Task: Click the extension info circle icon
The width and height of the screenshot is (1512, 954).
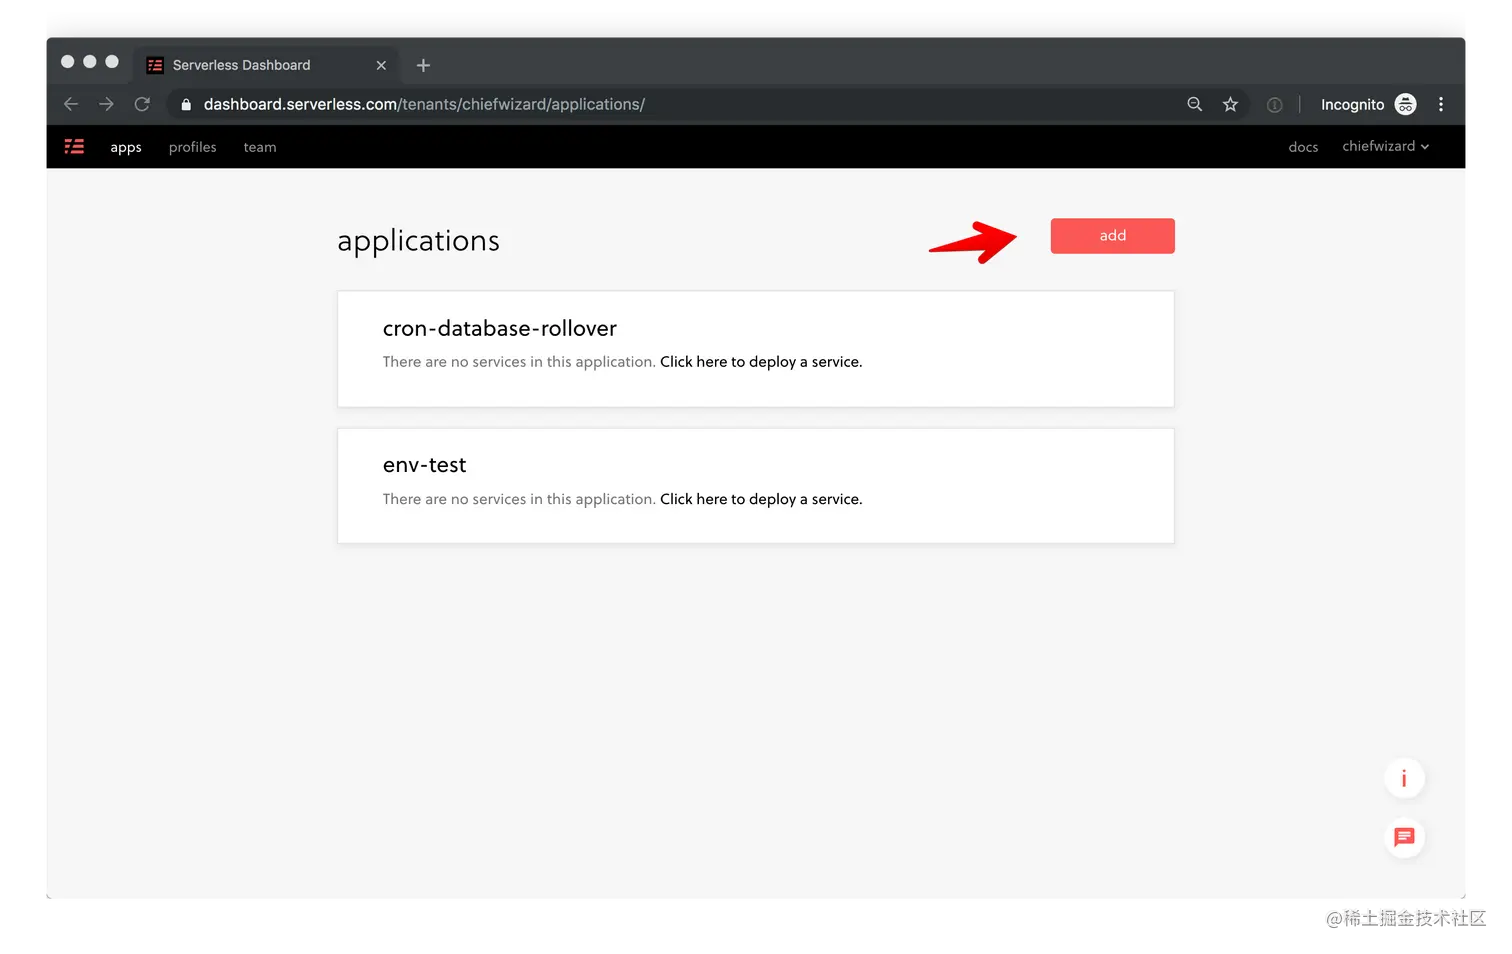Action: [x=1274, y=105]
